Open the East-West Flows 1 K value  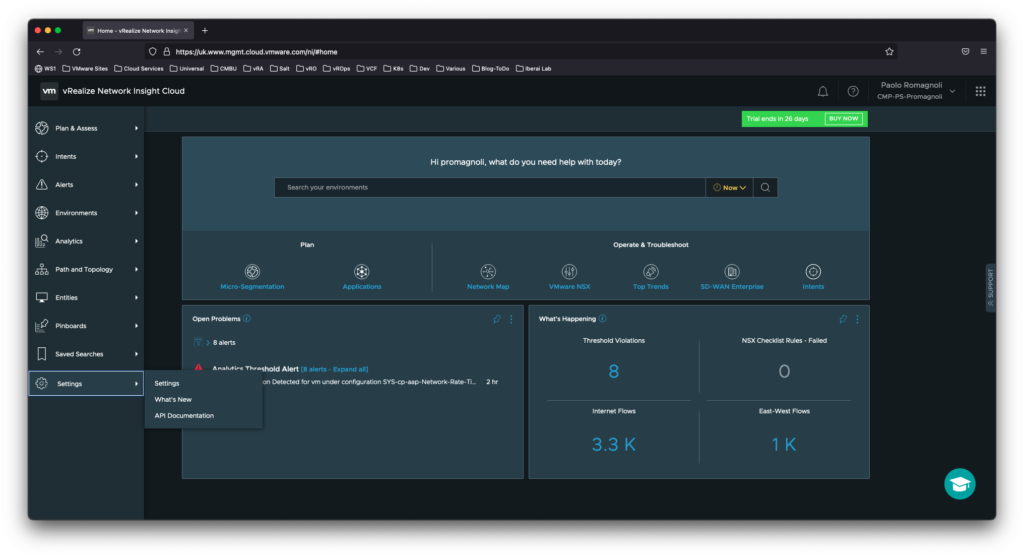(784, 445)
